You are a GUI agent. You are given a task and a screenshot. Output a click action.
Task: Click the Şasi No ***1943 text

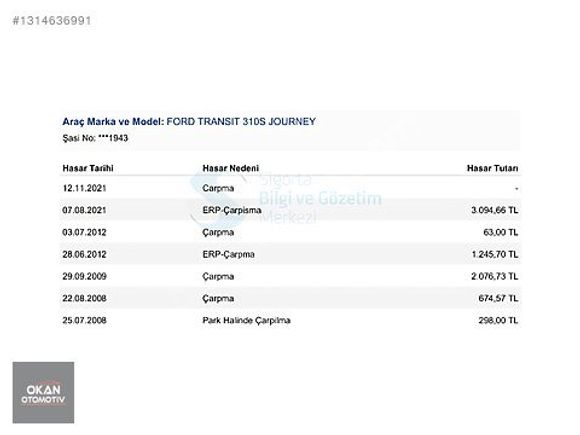[x=95, y=138]
